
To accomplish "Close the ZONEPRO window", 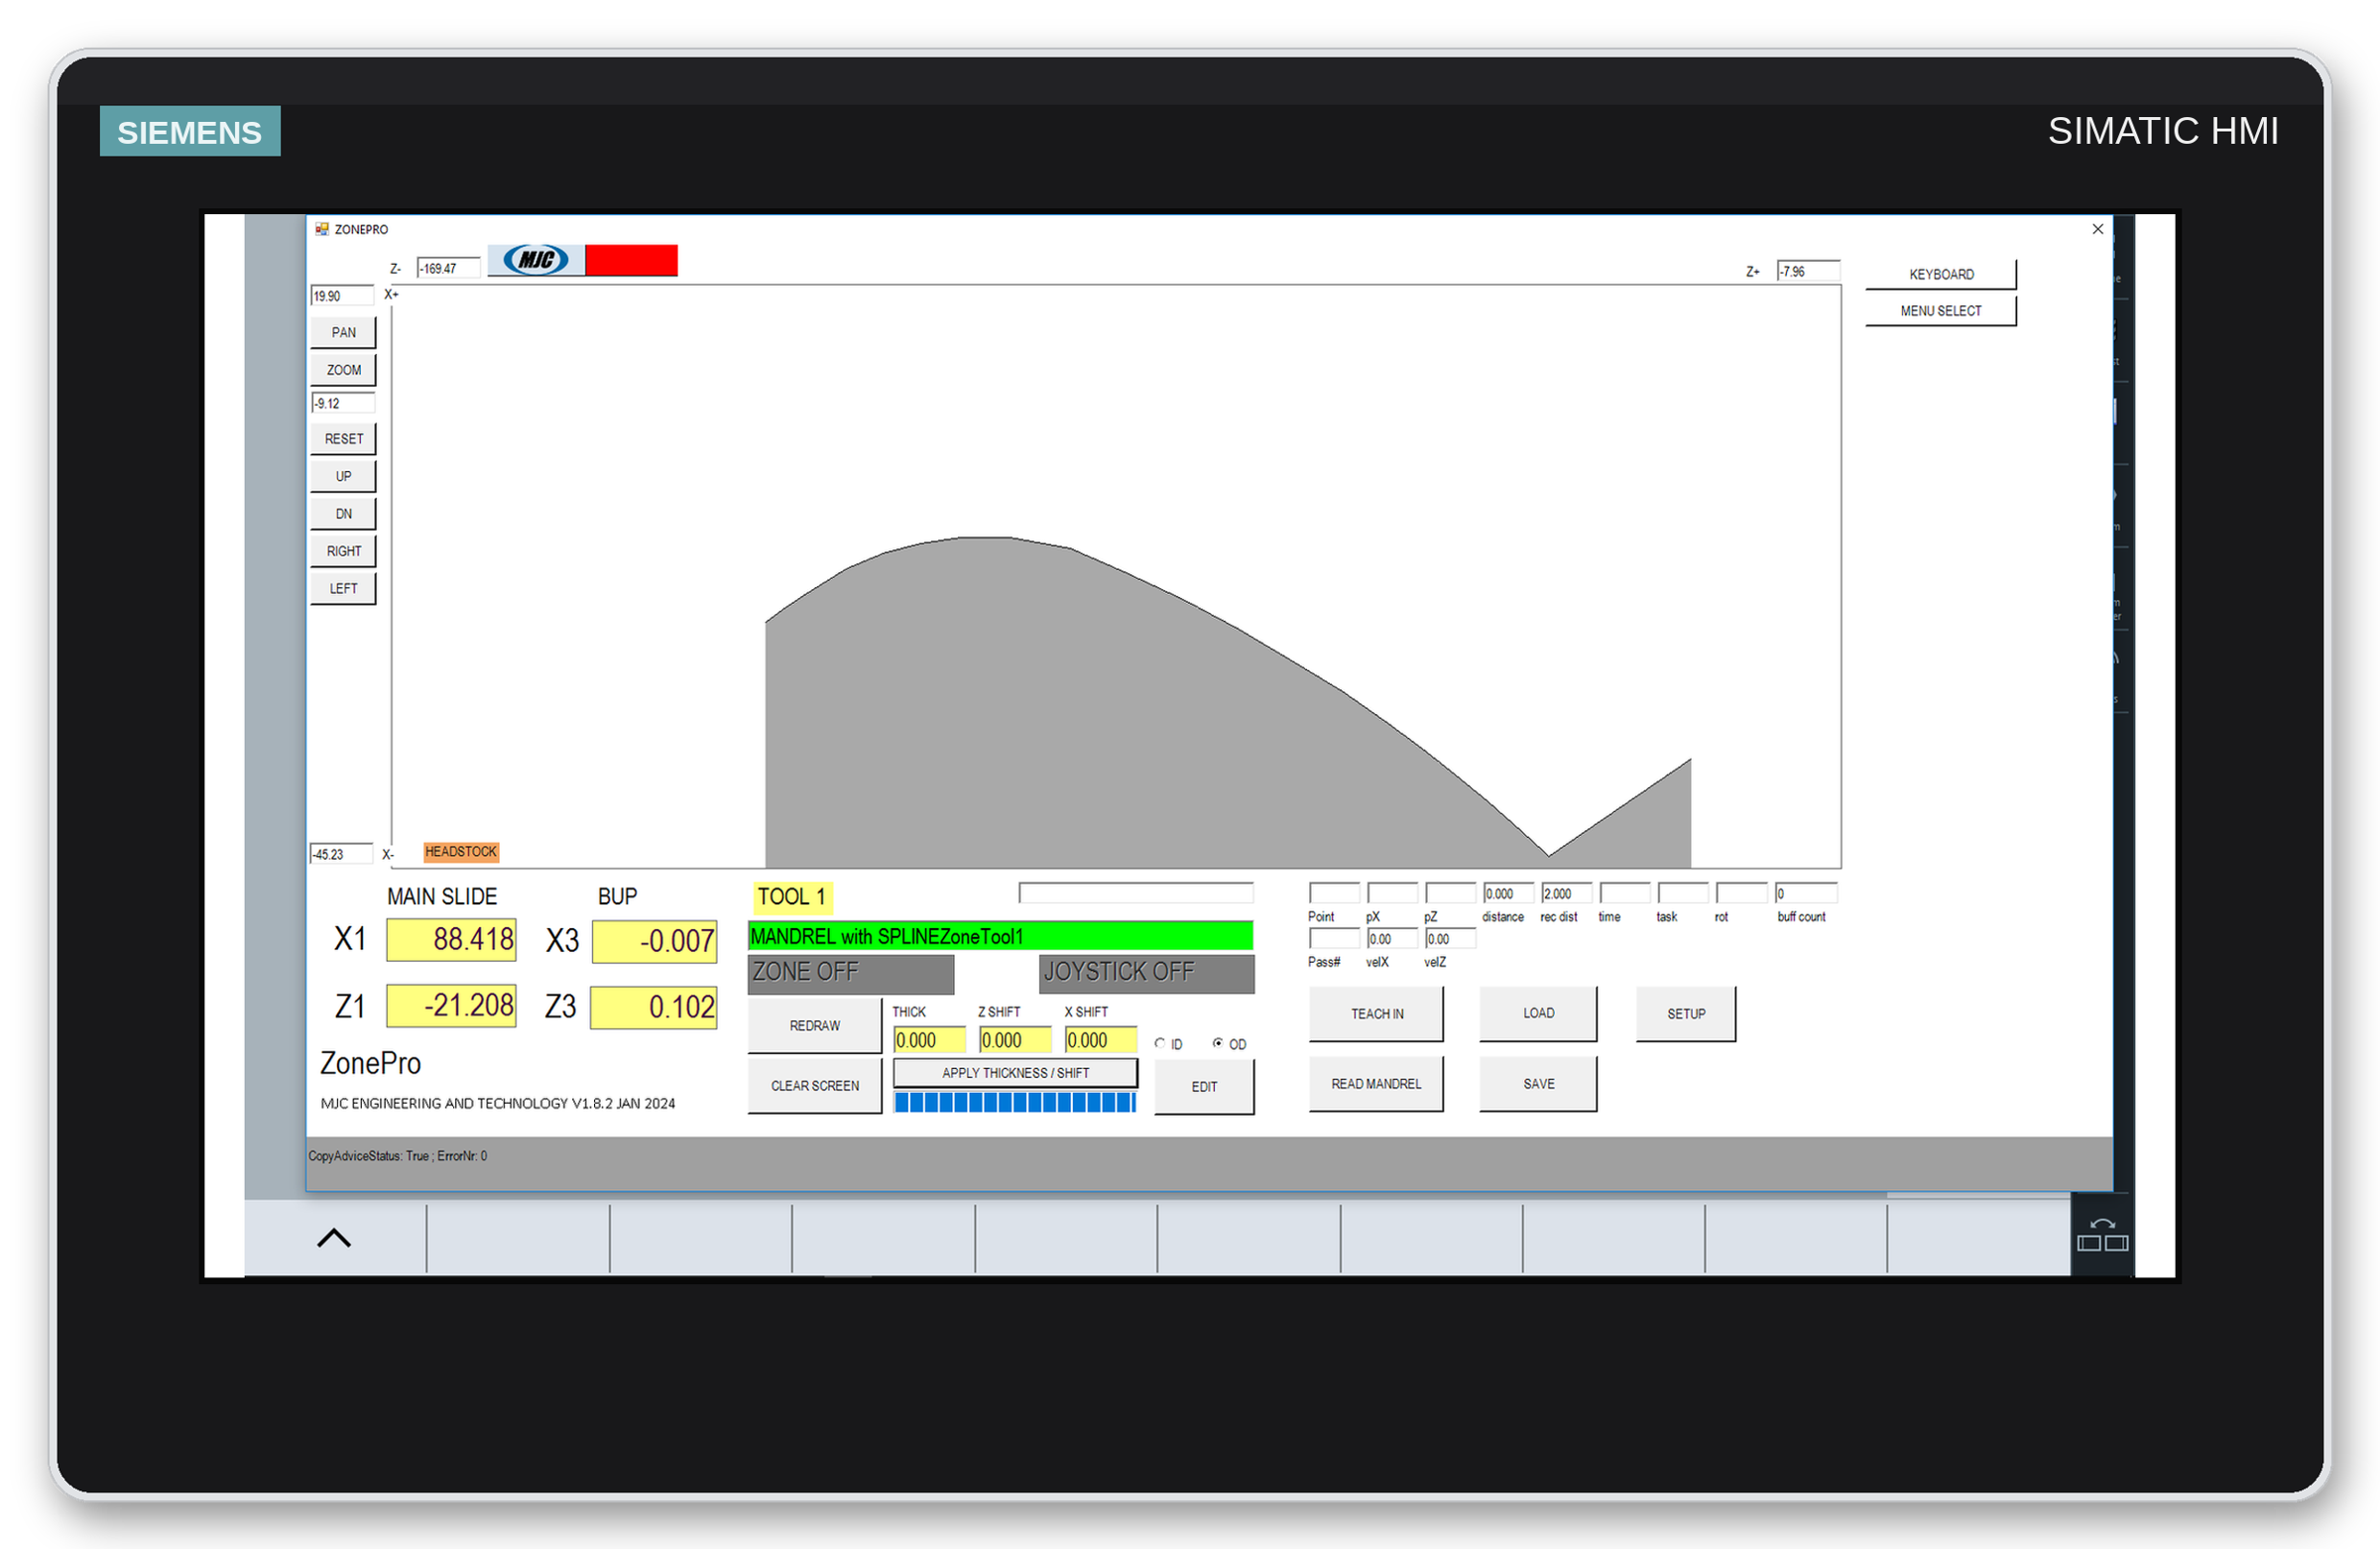I will 2097,229.
